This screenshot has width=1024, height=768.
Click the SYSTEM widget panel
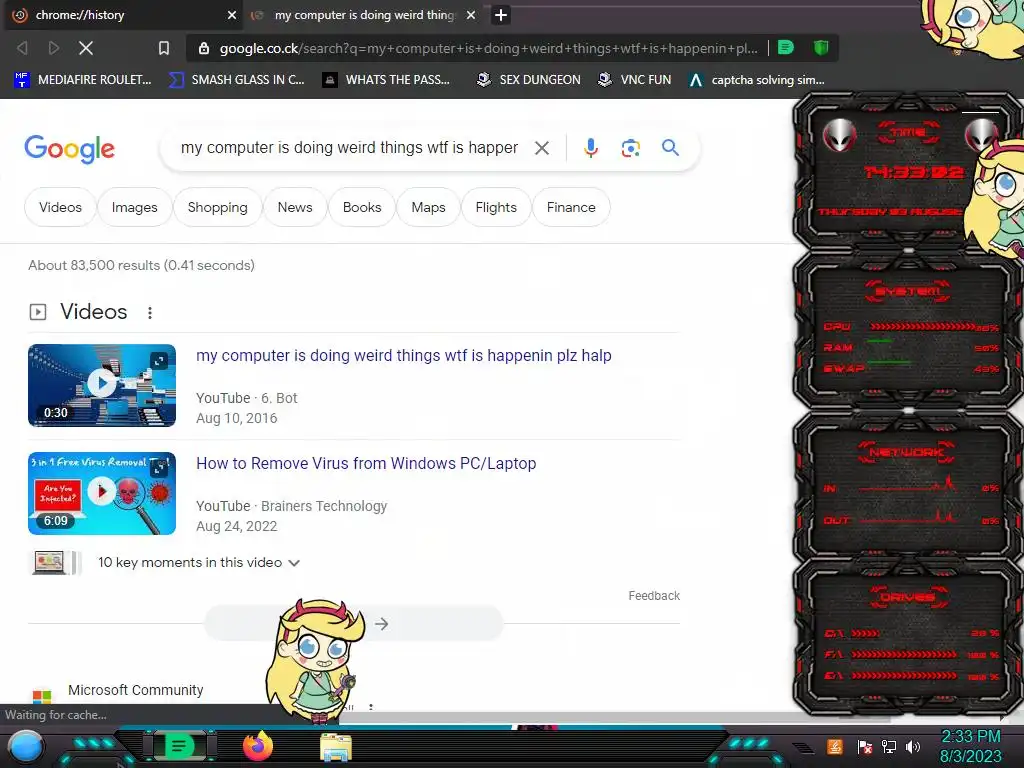(x=908, y=330)
